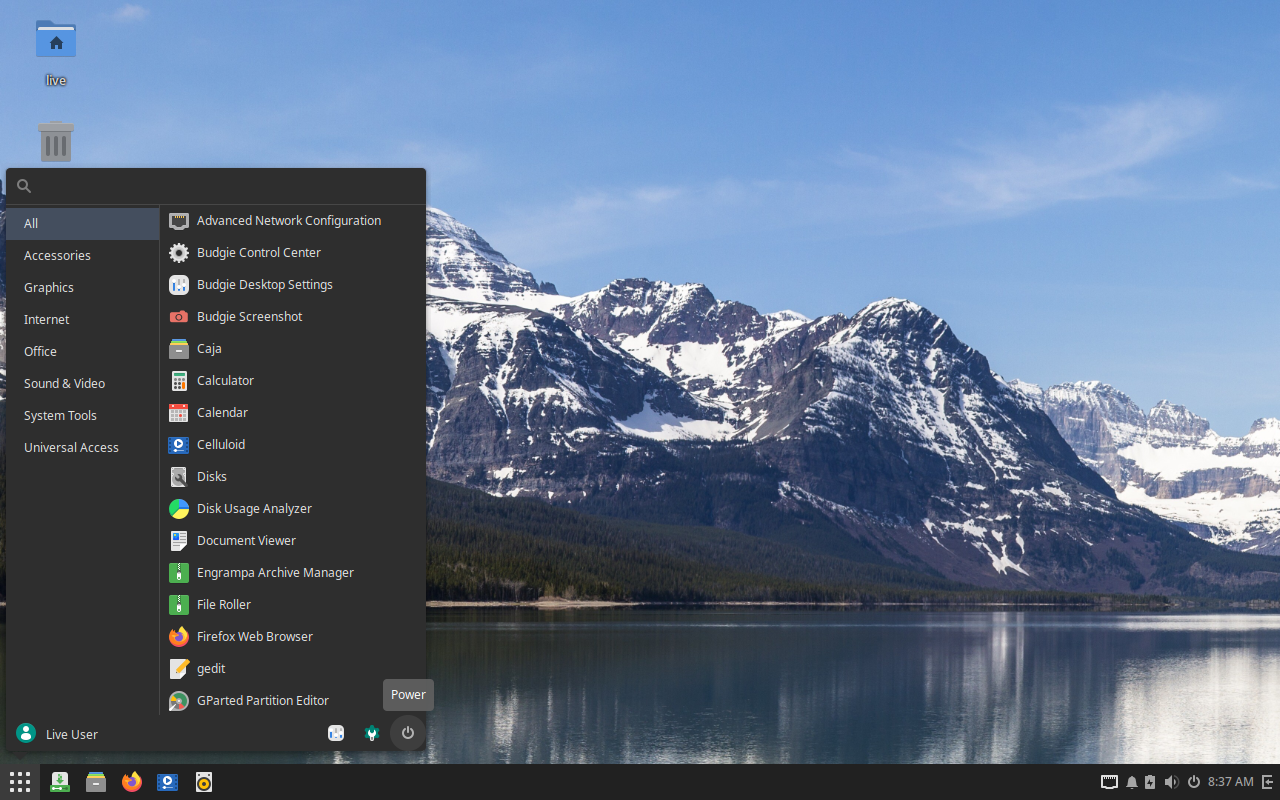This screenshot has height=800, width=1280.
Task: Open Budgie Desktop Settings from menu footer icon
Action: click(336, 733)
